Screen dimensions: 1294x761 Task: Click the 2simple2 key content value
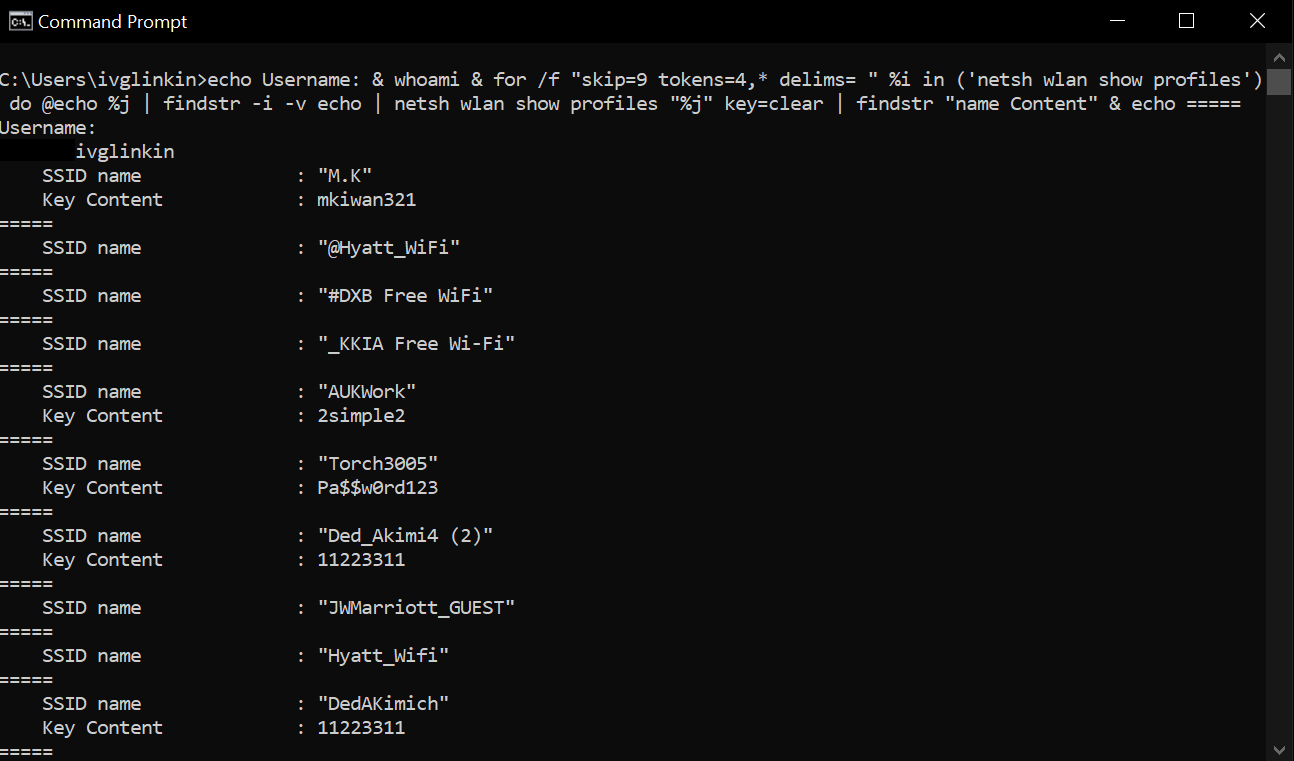(361, 416)
